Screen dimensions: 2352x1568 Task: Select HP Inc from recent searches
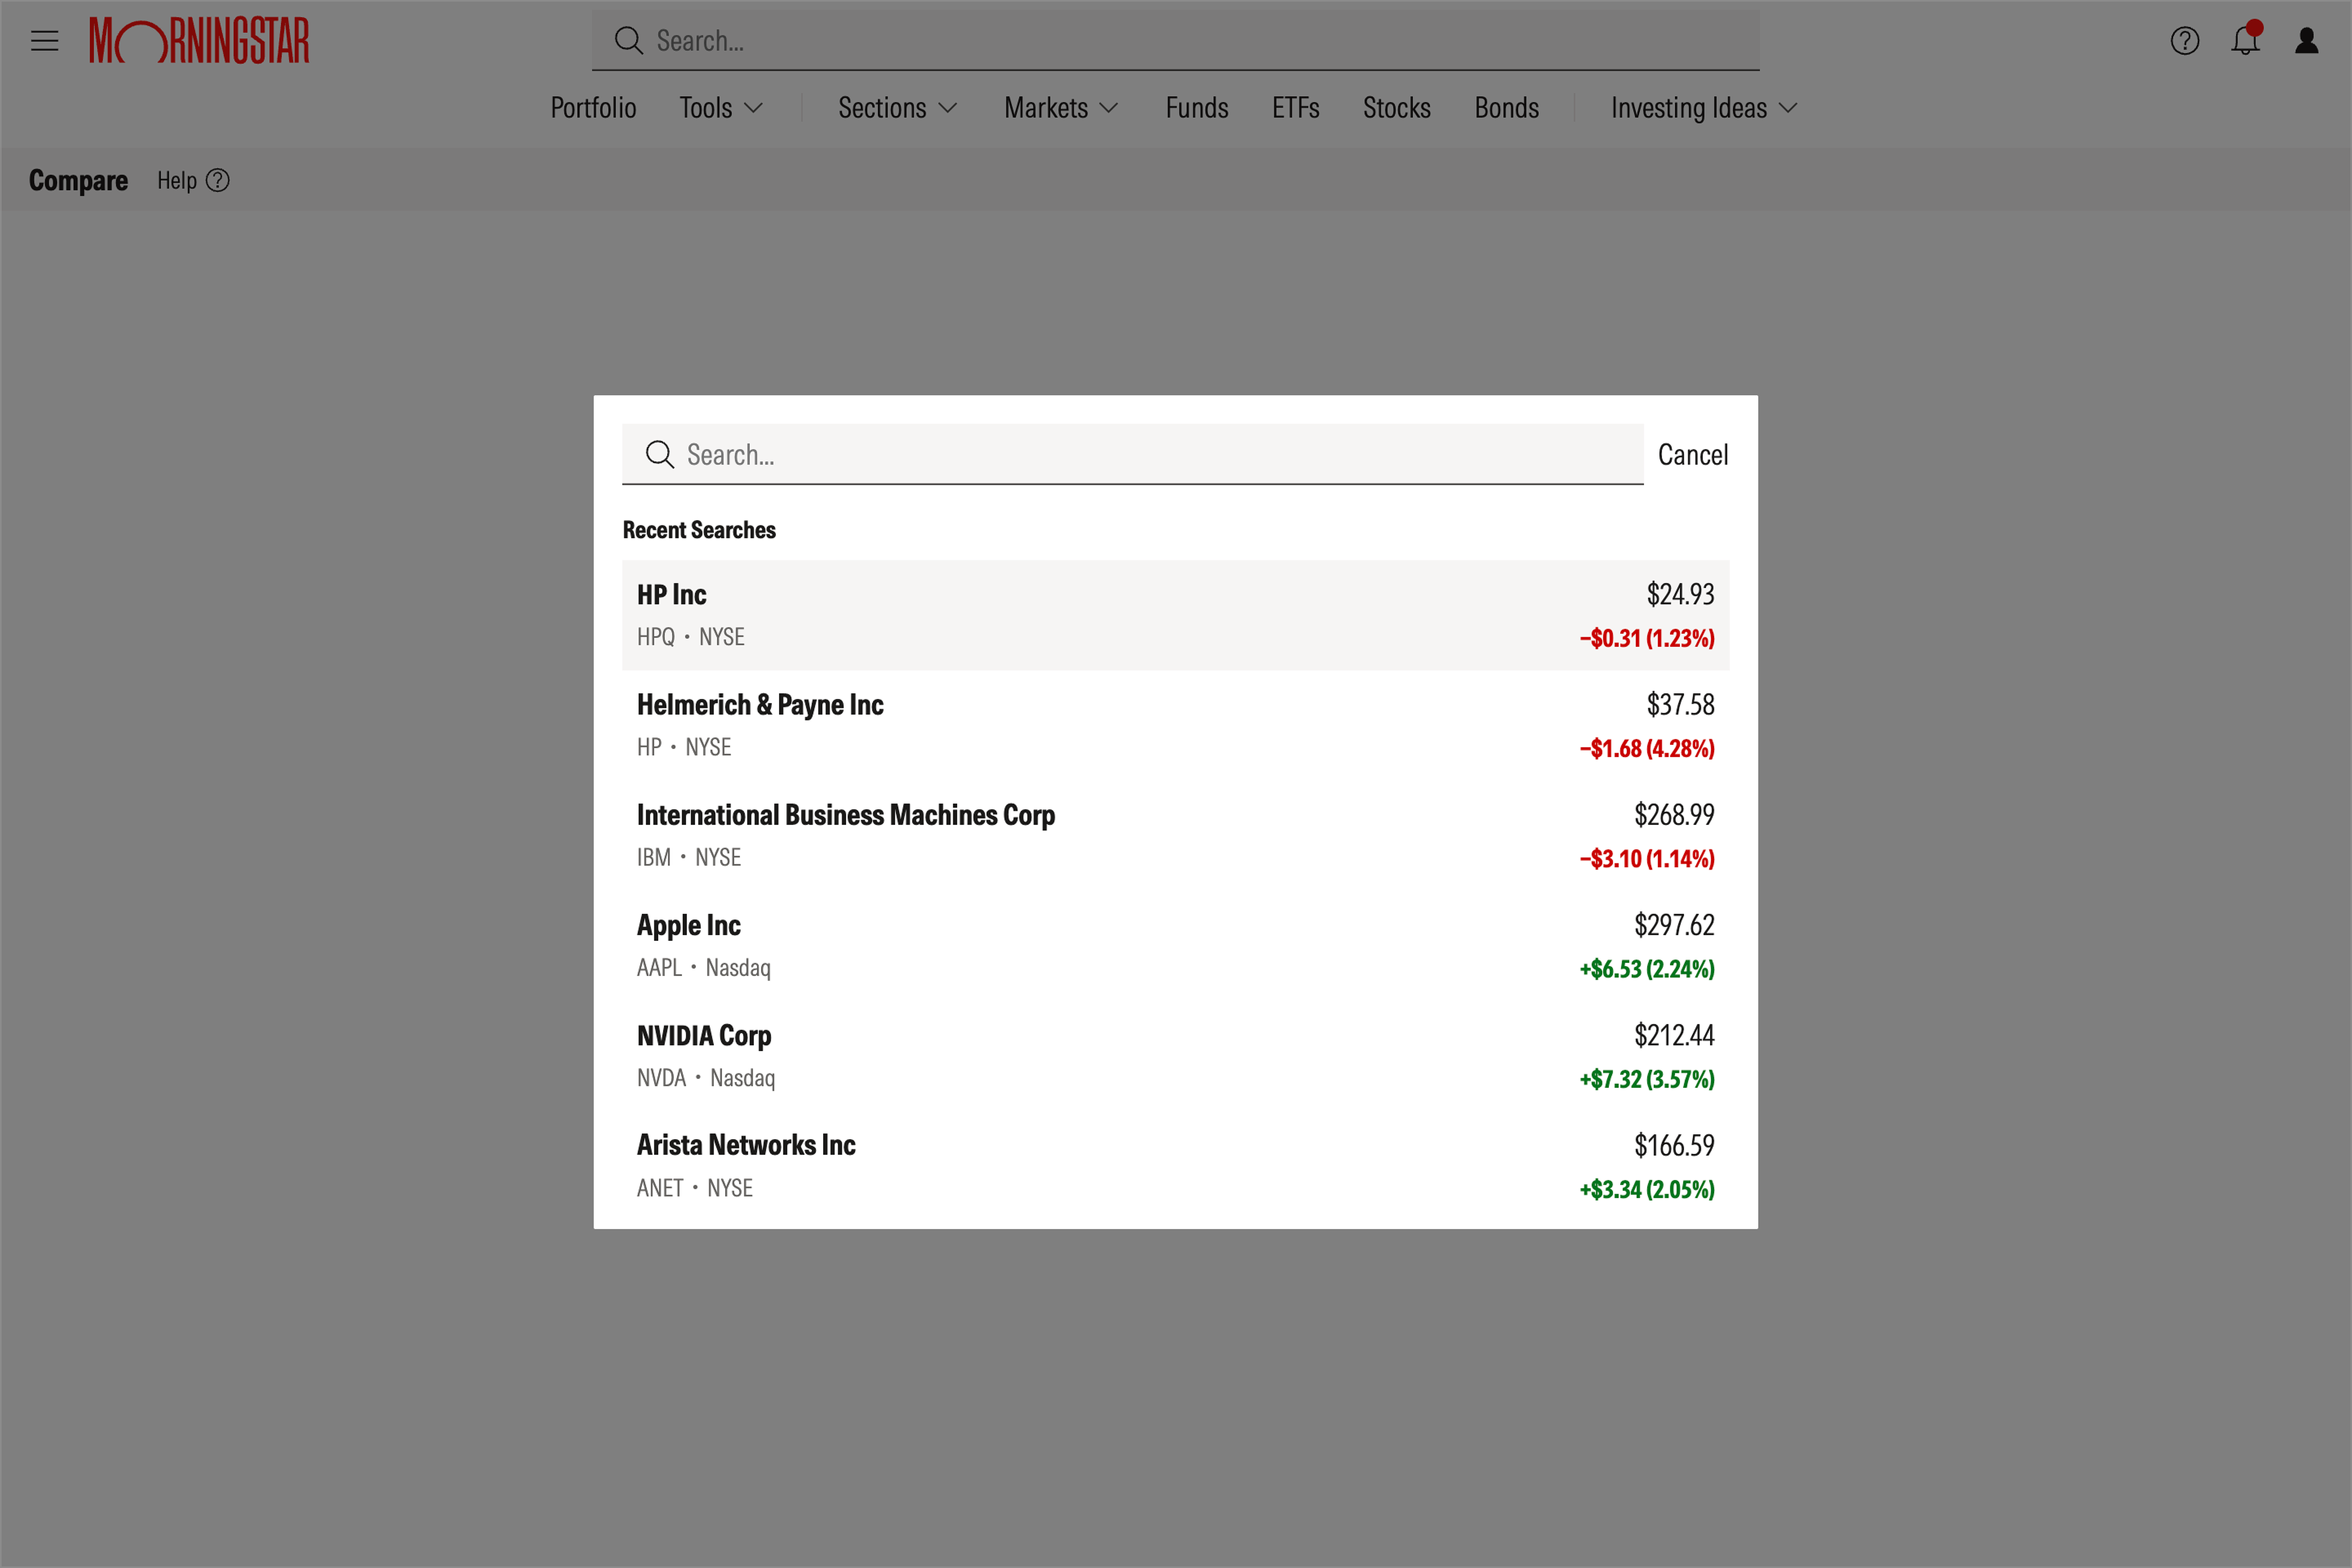[x=1175, y=615]
